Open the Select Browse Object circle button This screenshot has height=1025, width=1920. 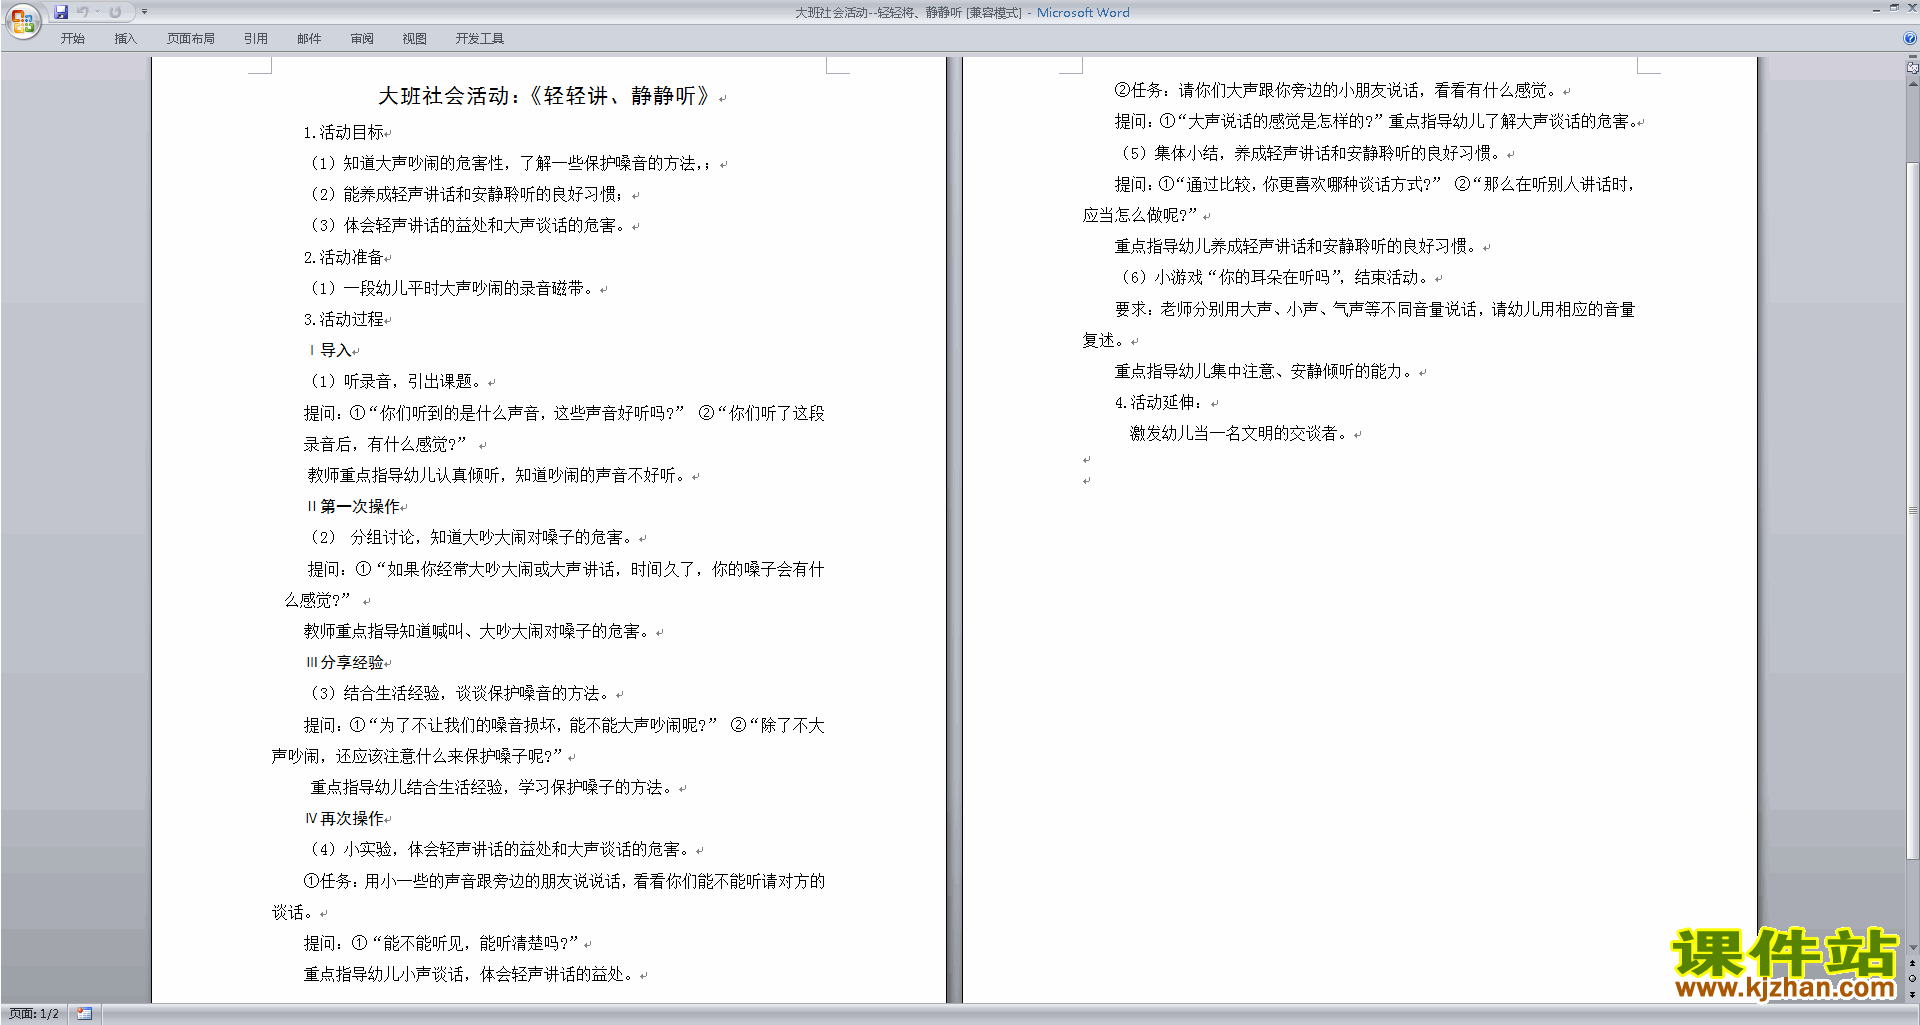1912,979
